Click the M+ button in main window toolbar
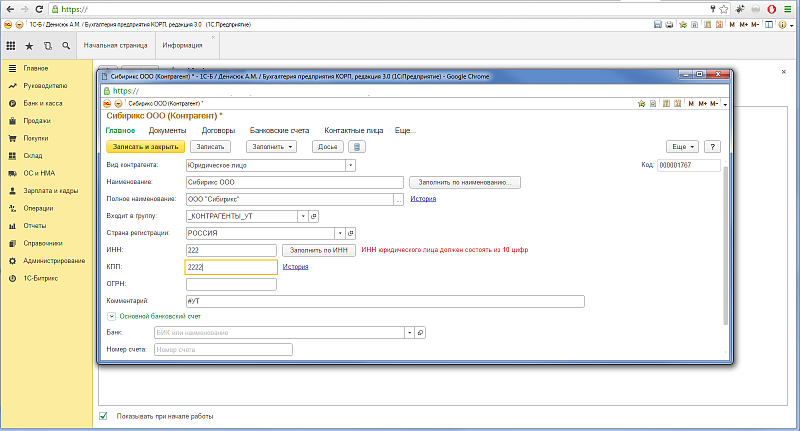The width and height of the screenshot is (800, 431). click(x=743, y=24)
